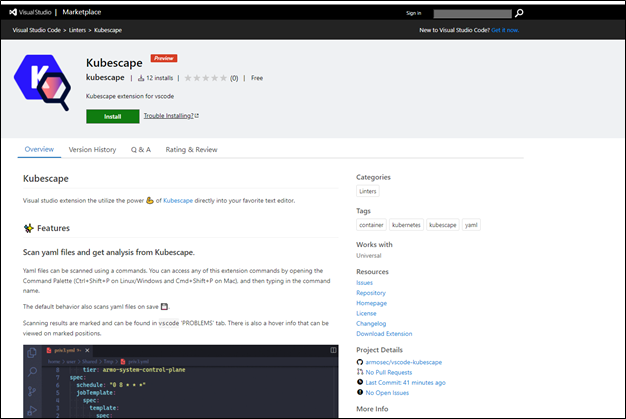Close the yaml editor tab with X
Viewport: 626px width, 419px height.
pos(87,350)
